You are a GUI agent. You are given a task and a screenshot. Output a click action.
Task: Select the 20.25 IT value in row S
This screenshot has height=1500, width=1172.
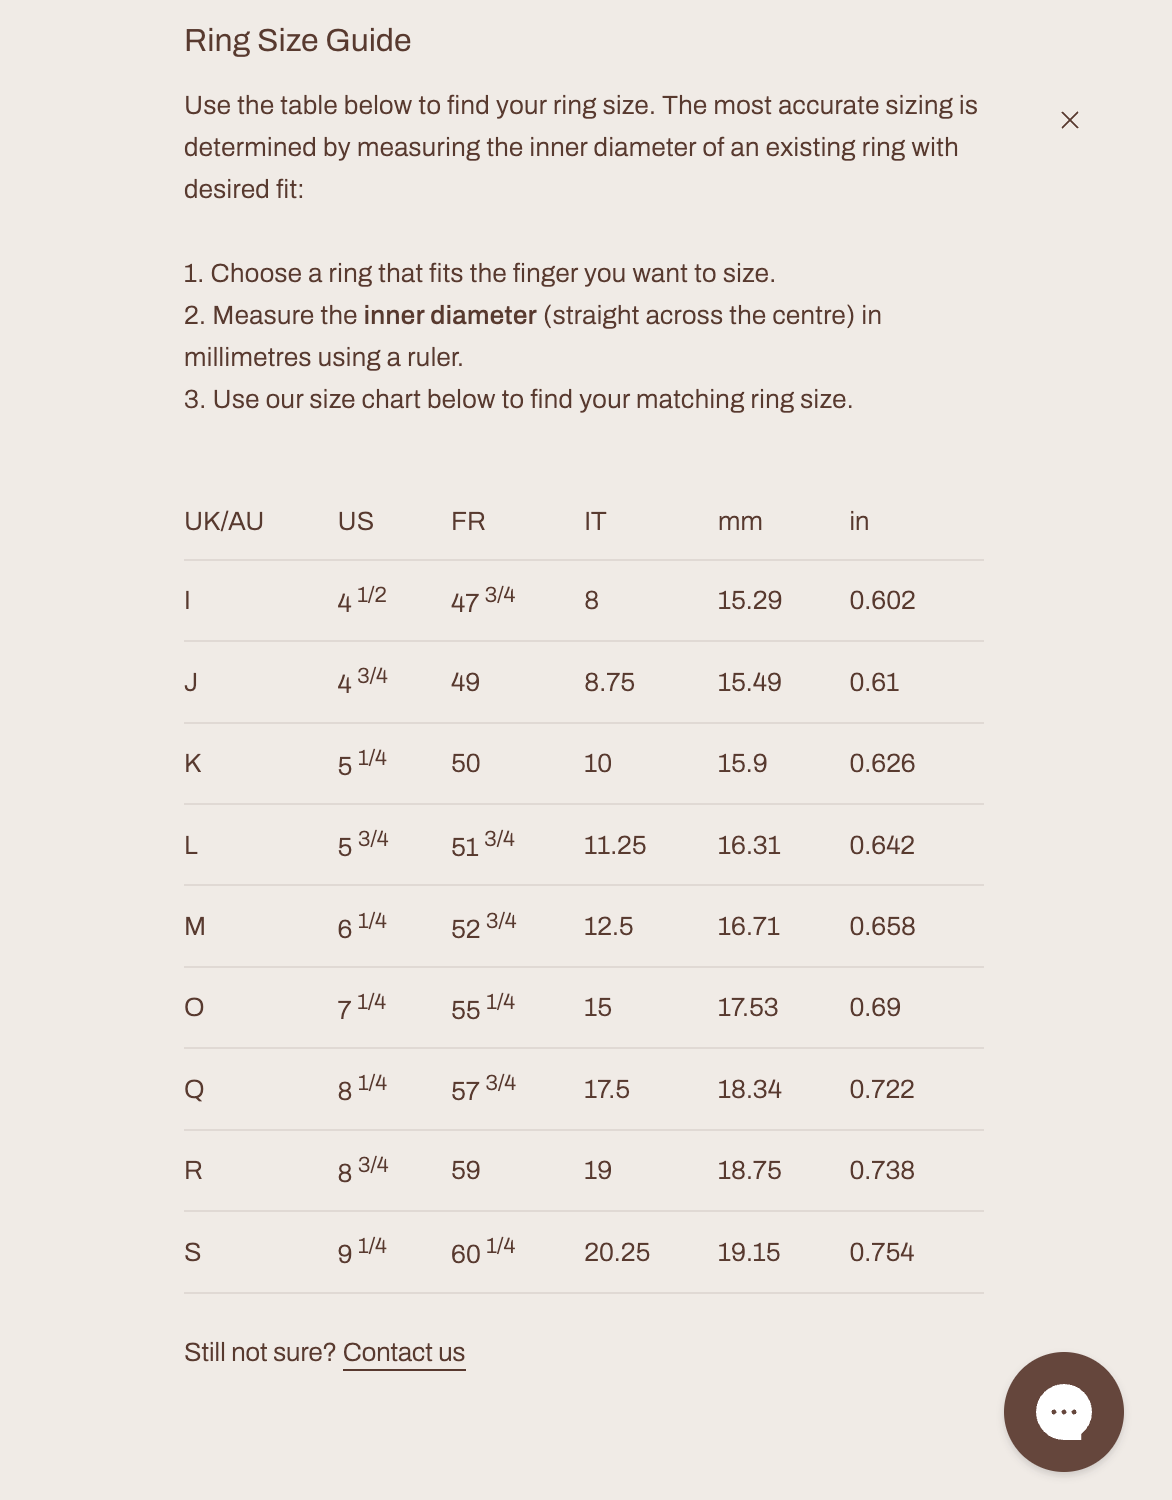coord(617,1252)
